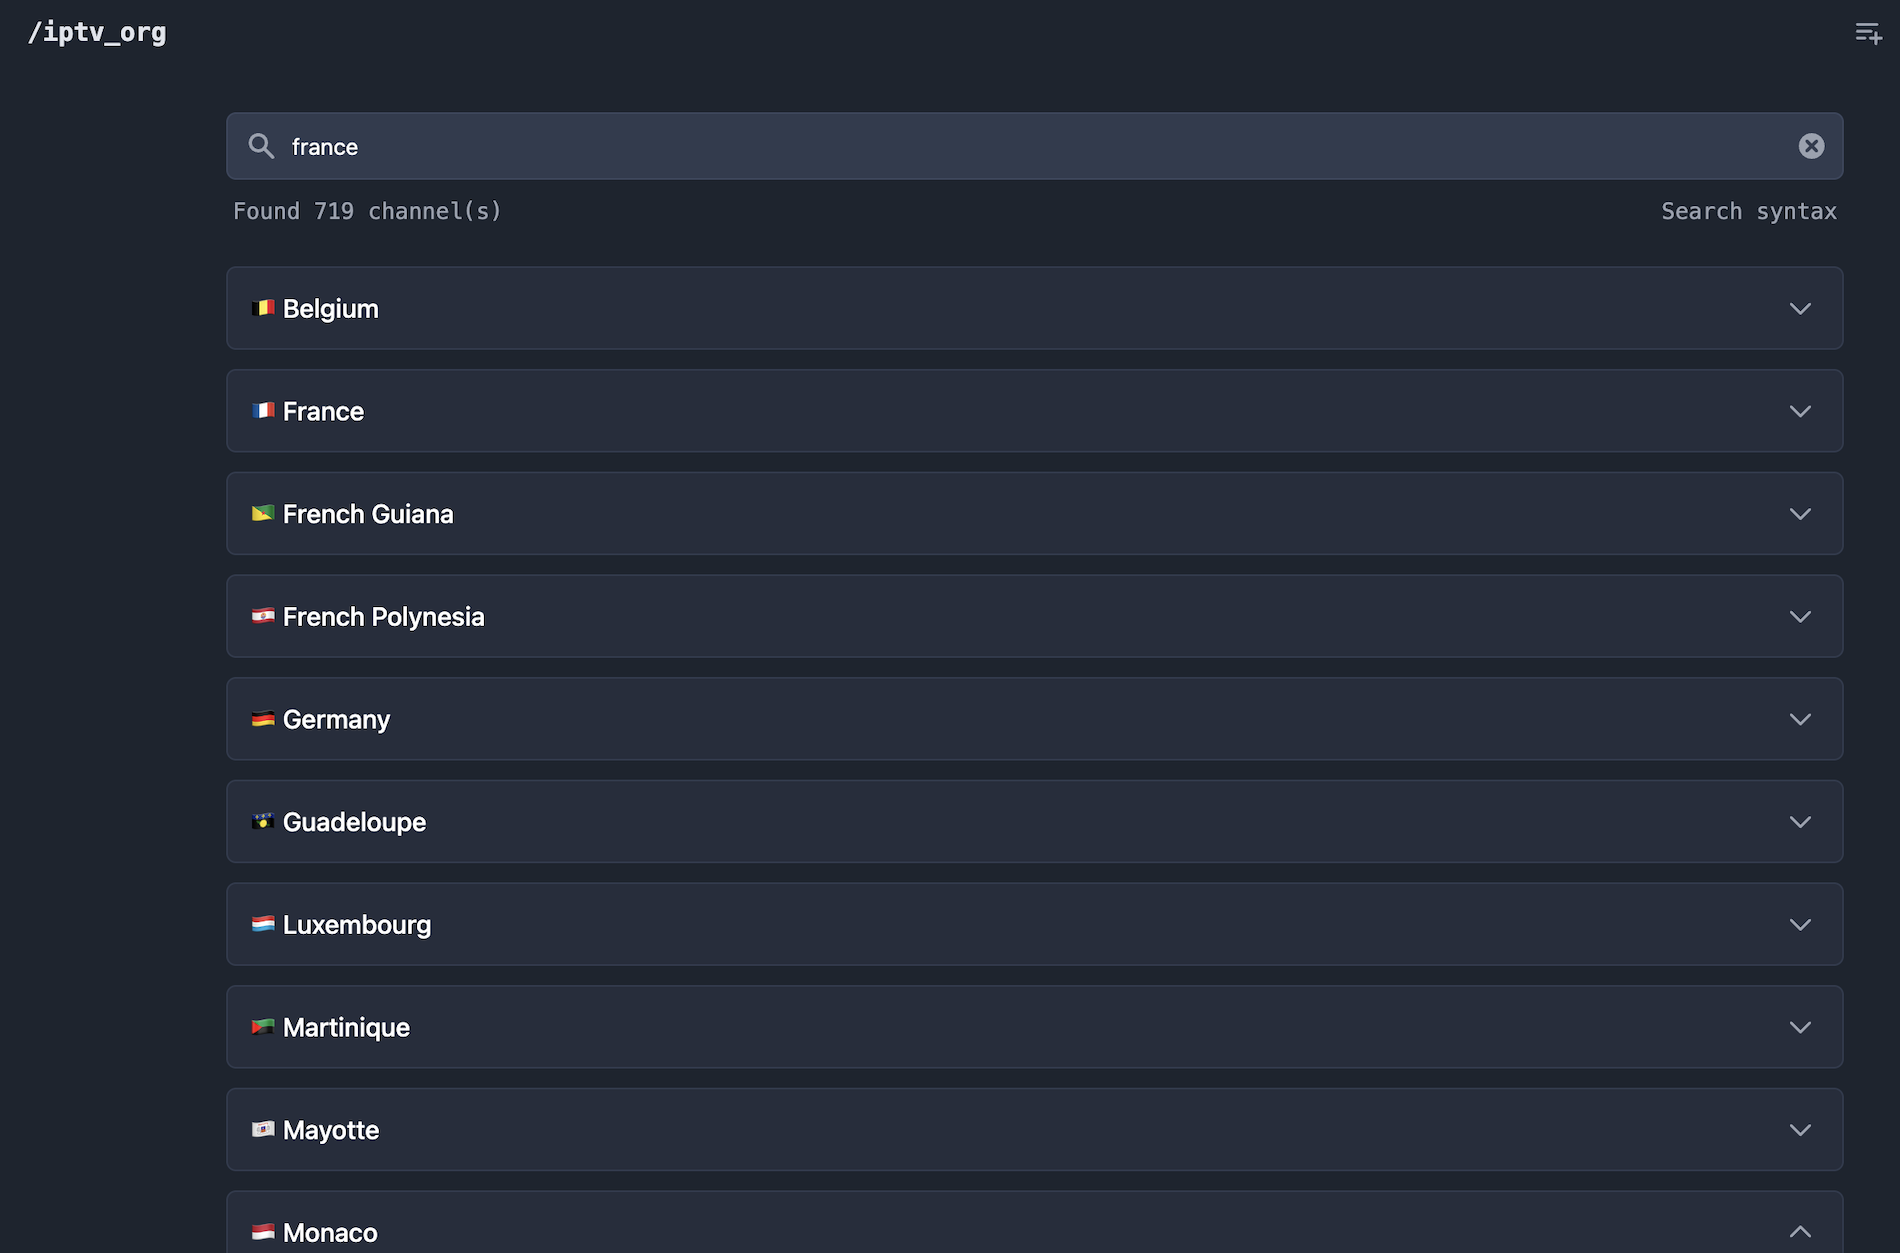Click the Germany flag icon
The height and width of the screenshot is (1253, 1900).
coord(263,718)
